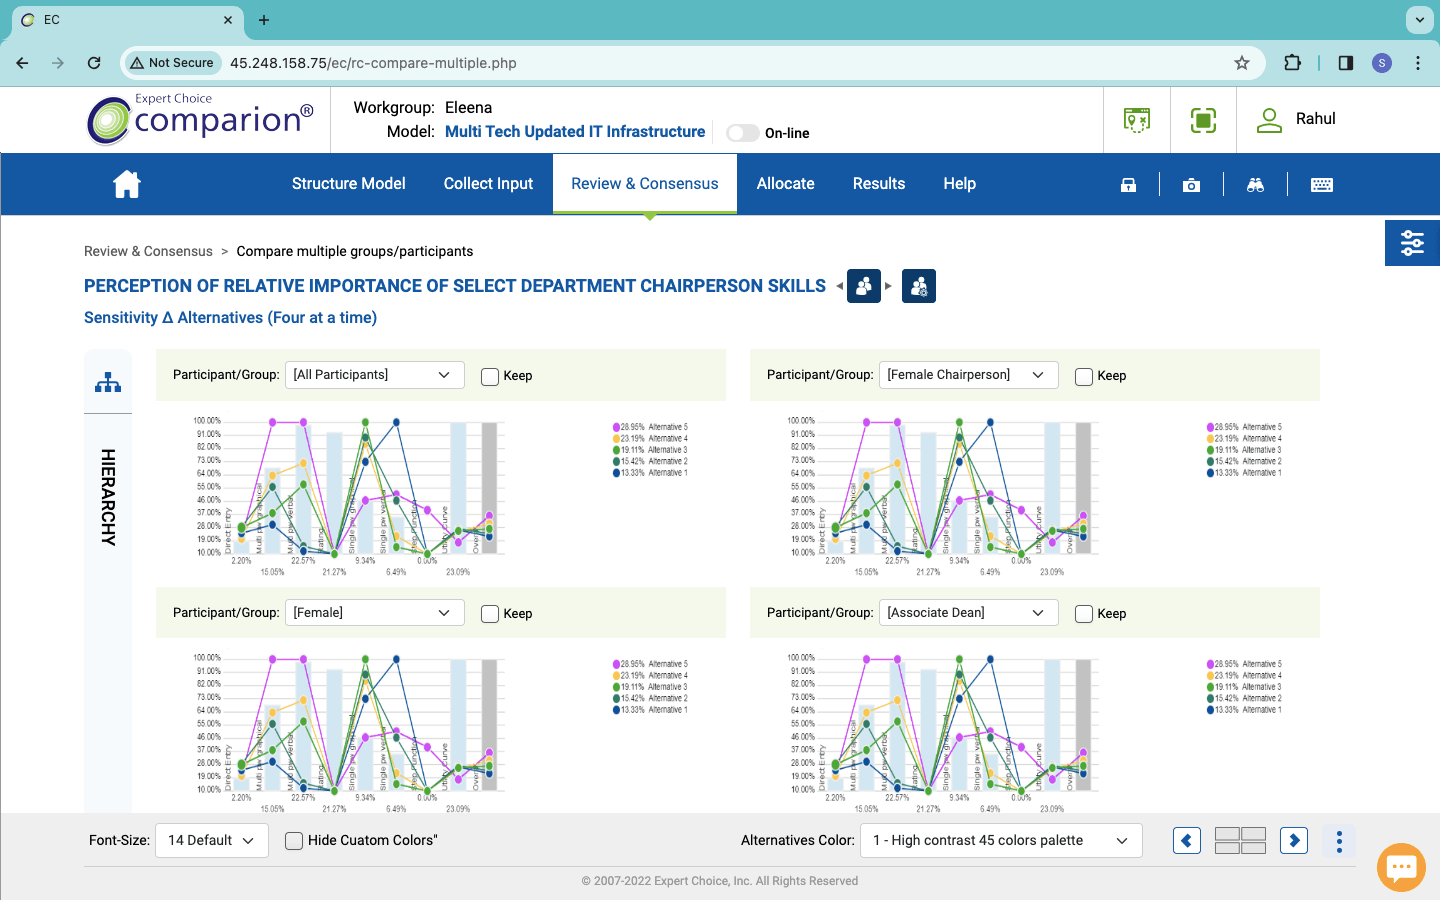Open Help menu
The width and height of the screenshot is (1440, 900).
(959, 184)
